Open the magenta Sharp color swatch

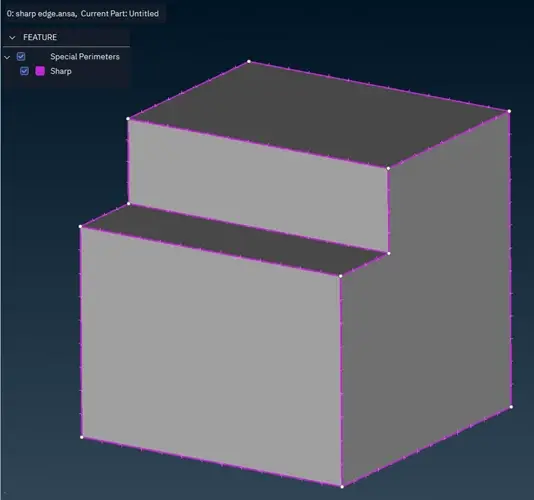pos(40,71)
